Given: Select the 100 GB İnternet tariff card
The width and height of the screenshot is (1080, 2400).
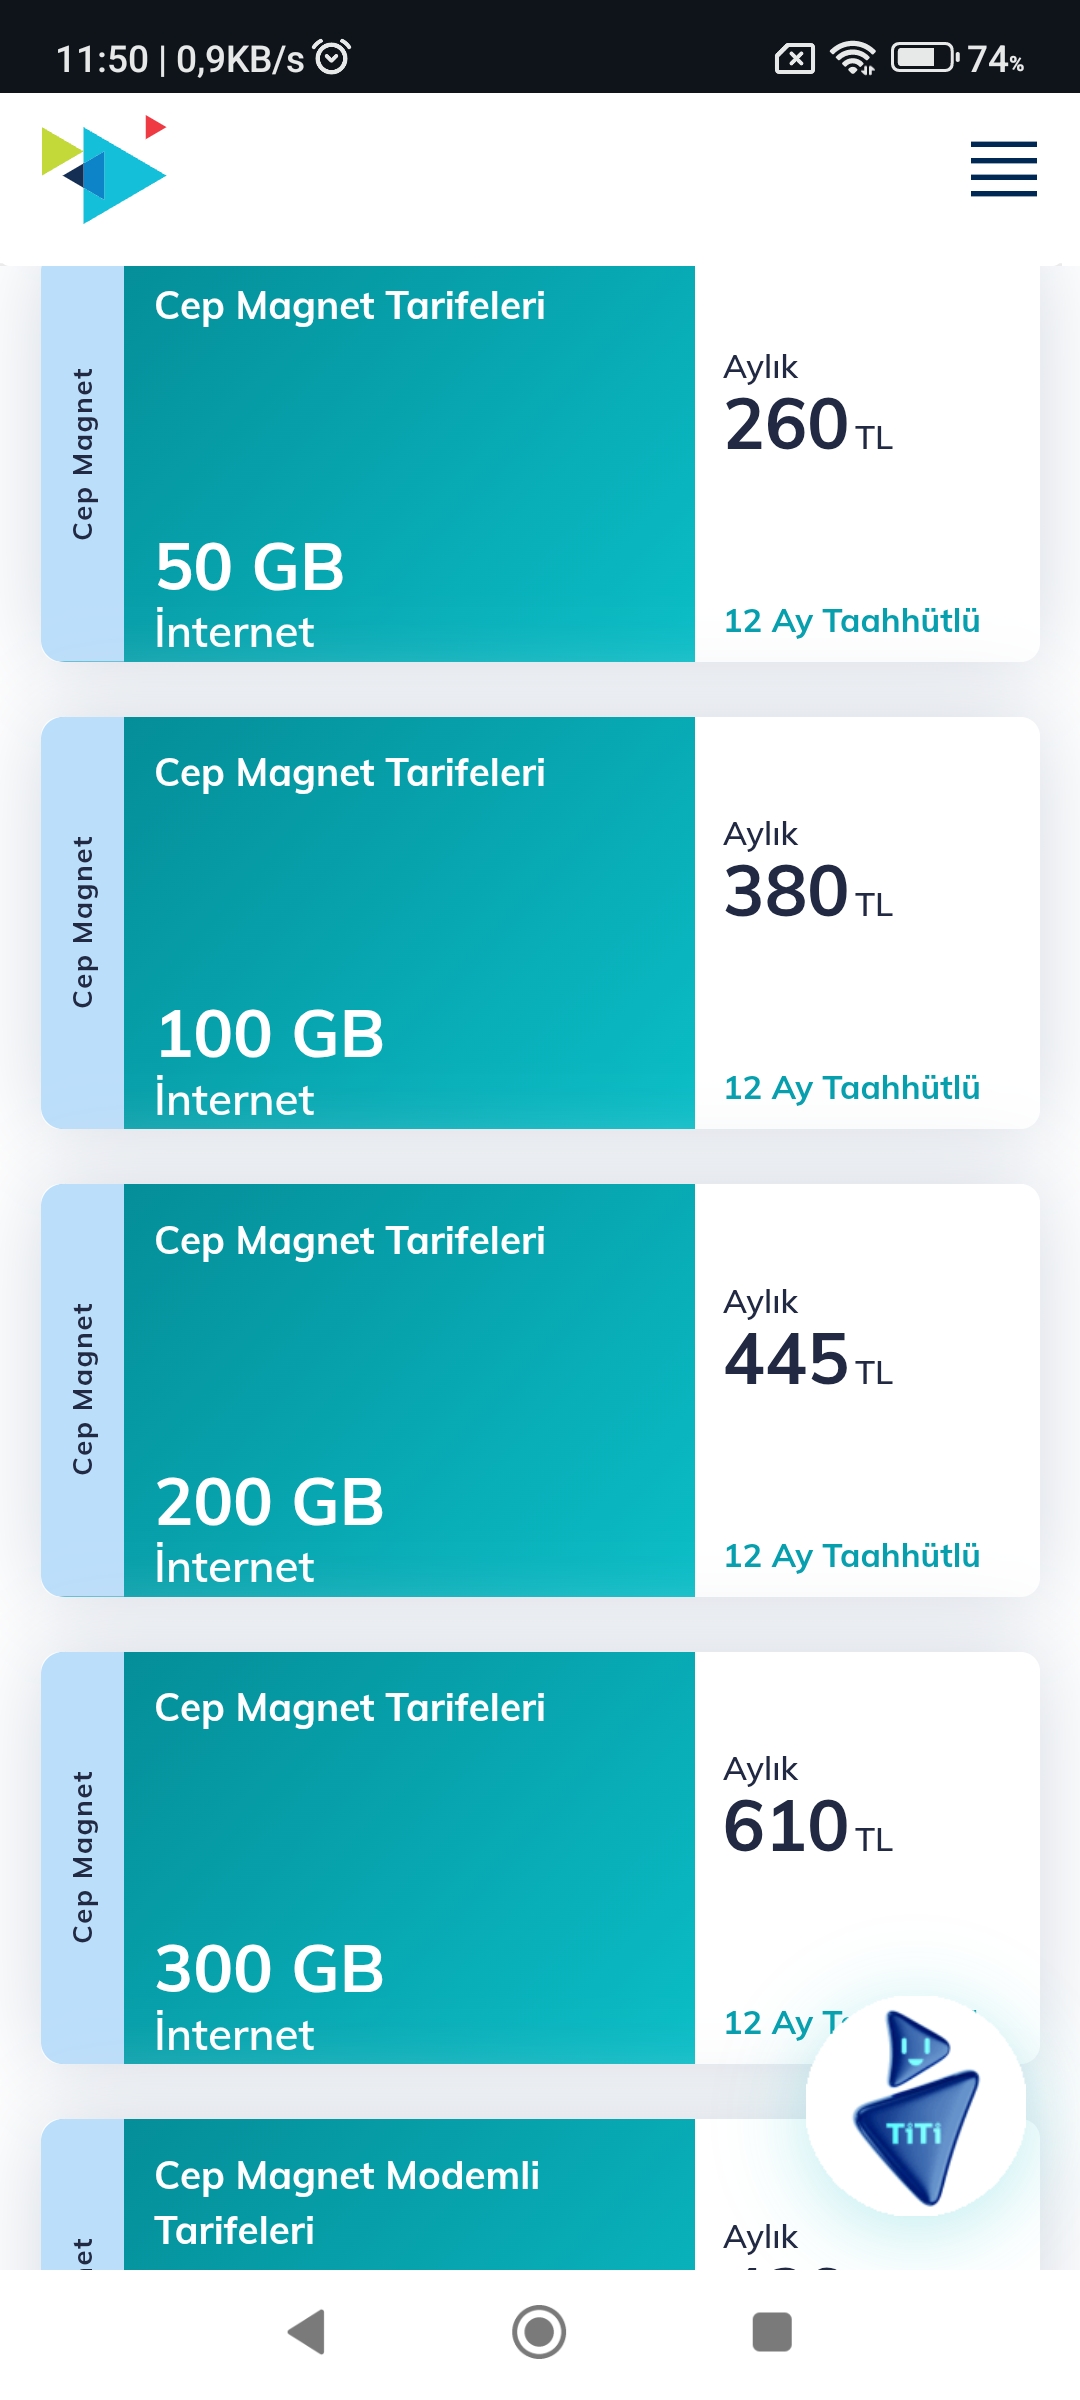Looking at the screenshot, I should [x=540, y=922].
